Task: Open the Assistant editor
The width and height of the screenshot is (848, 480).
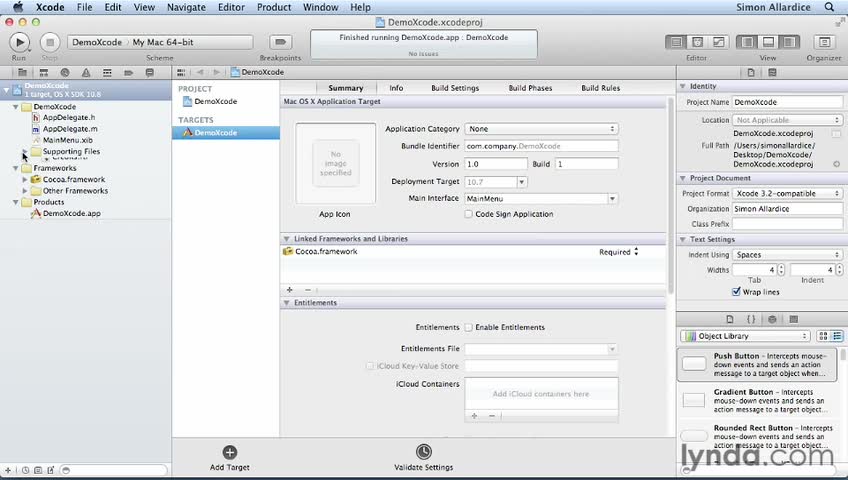Action: pos(698,42)
